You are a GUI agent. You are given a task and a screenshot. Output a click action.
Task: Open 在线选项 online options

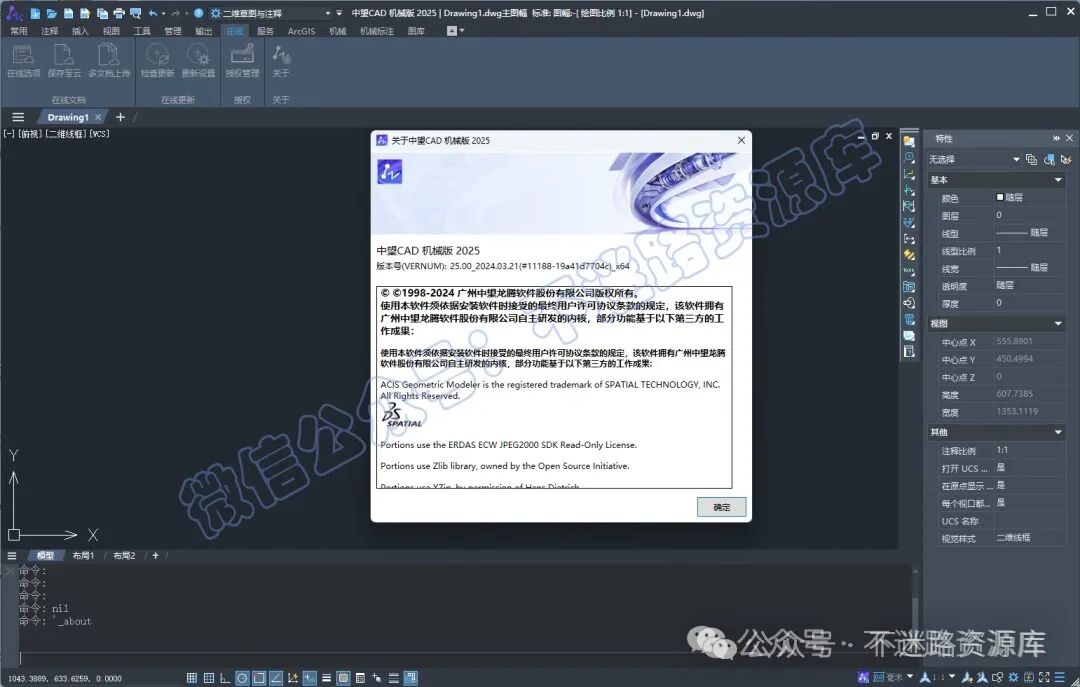click(23, 61)
